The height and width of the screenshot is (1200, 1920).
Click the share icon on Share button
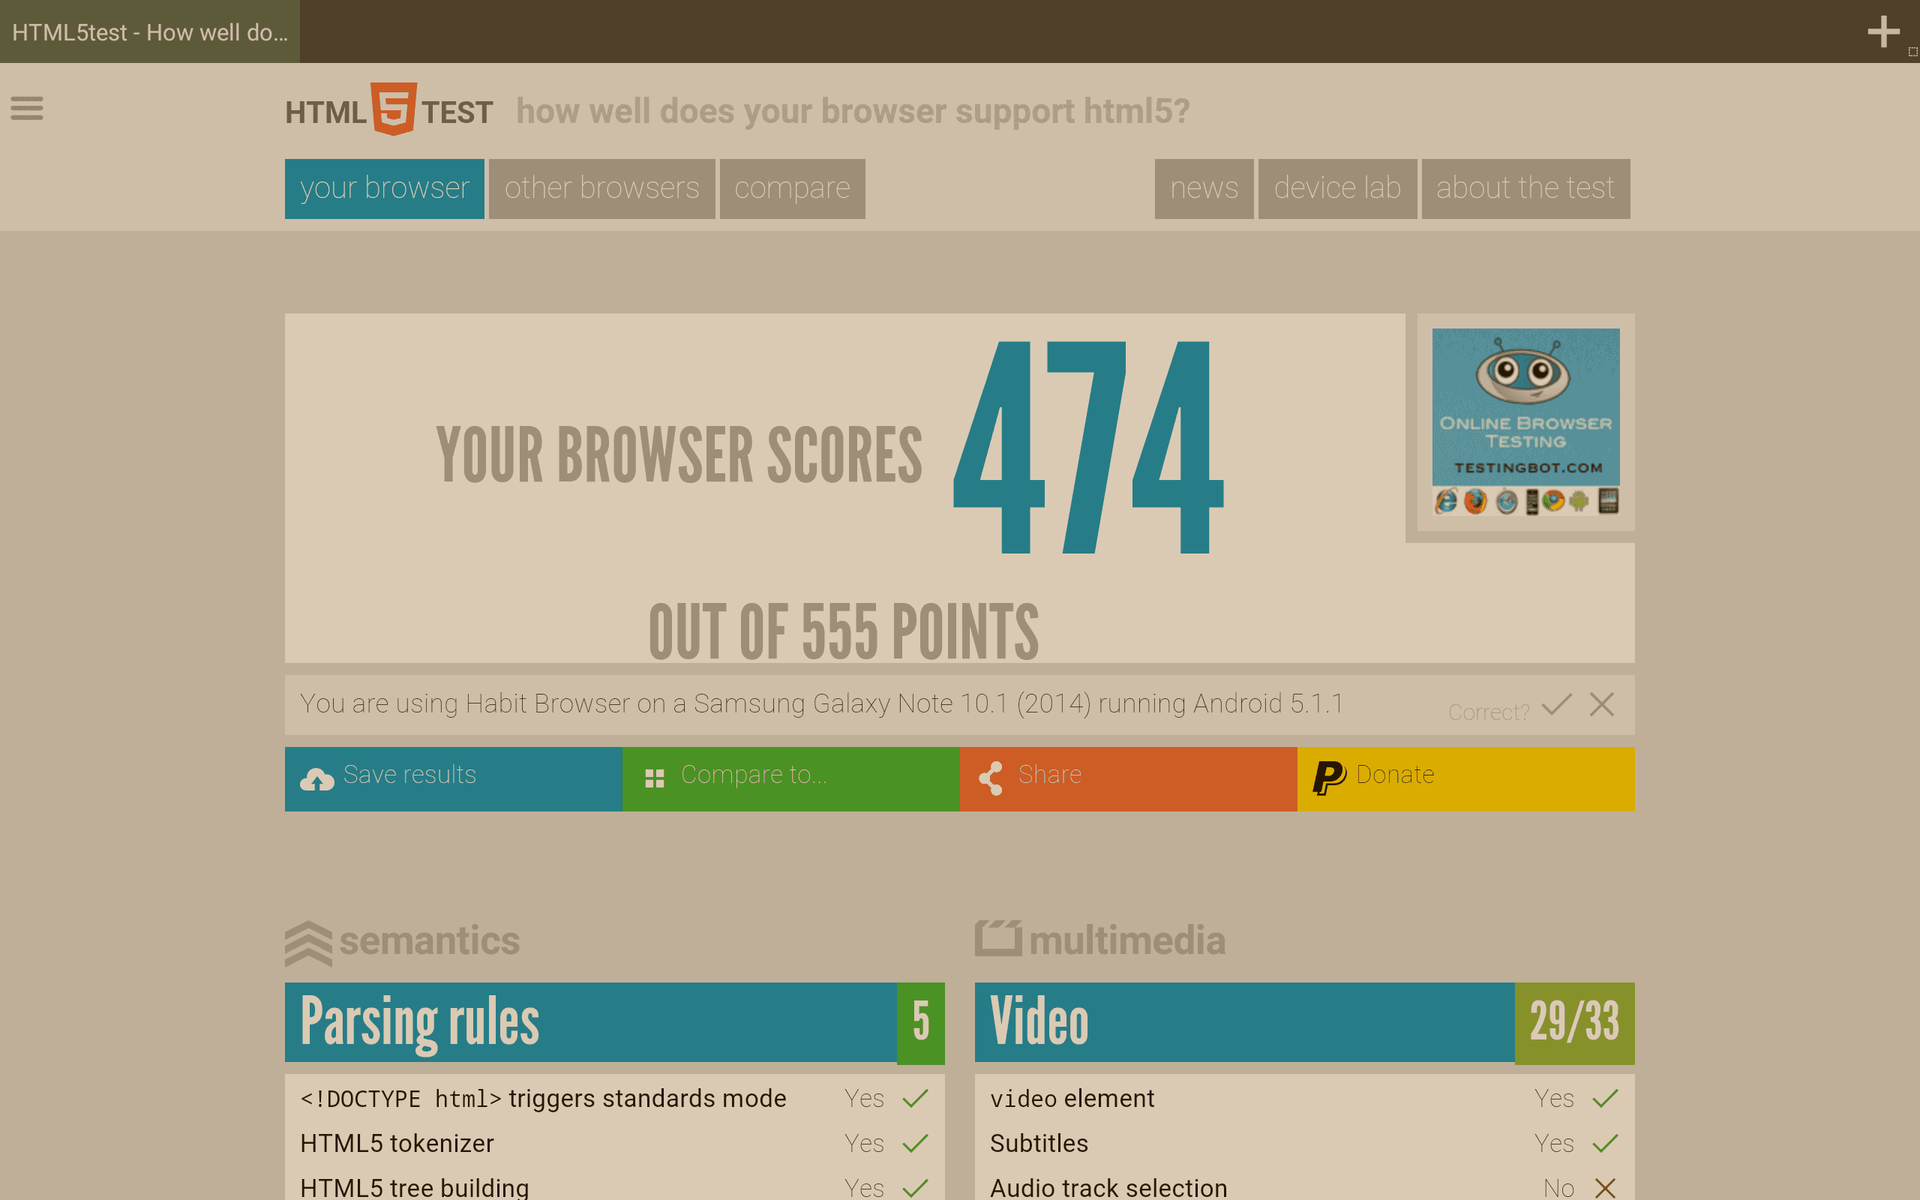click(991, 778)
